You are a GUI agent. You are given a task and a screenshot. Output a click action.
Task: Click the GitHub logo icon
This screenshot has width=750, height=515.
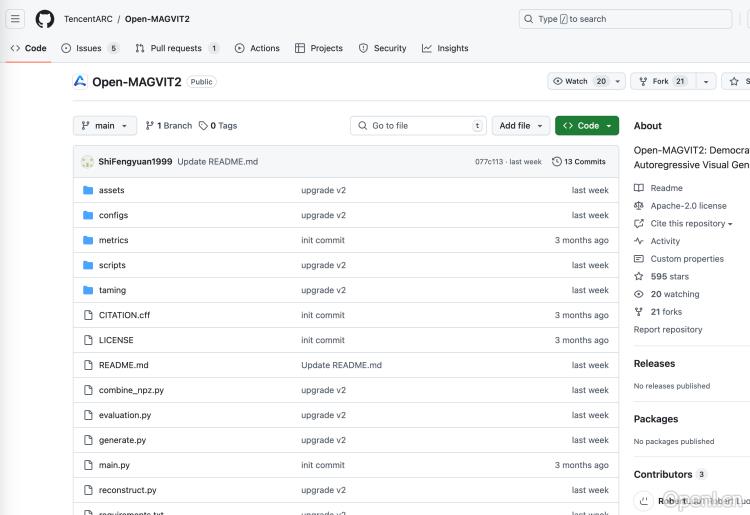[45, 19]
